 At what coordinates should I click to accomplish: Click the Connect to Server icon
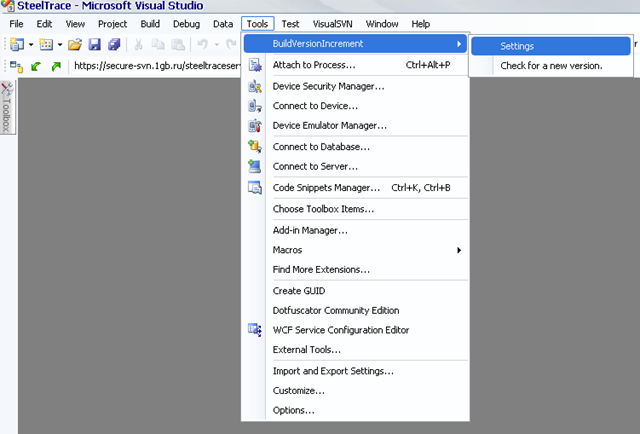(x=255, y=166)
